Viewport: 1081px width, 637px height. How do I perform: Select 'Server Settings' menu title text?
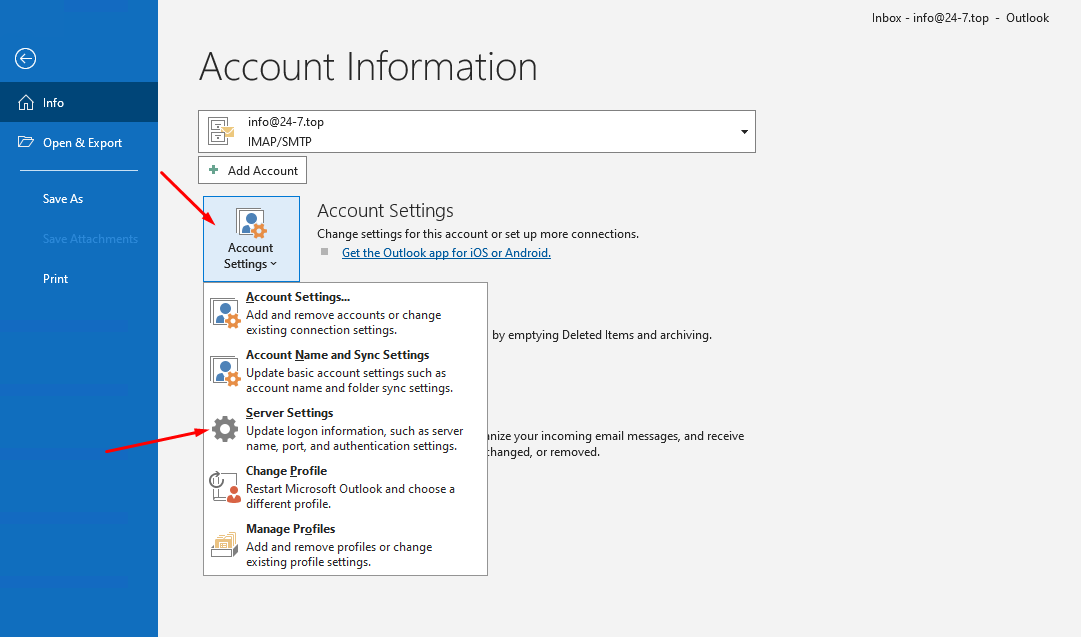[x=290, y=413]
